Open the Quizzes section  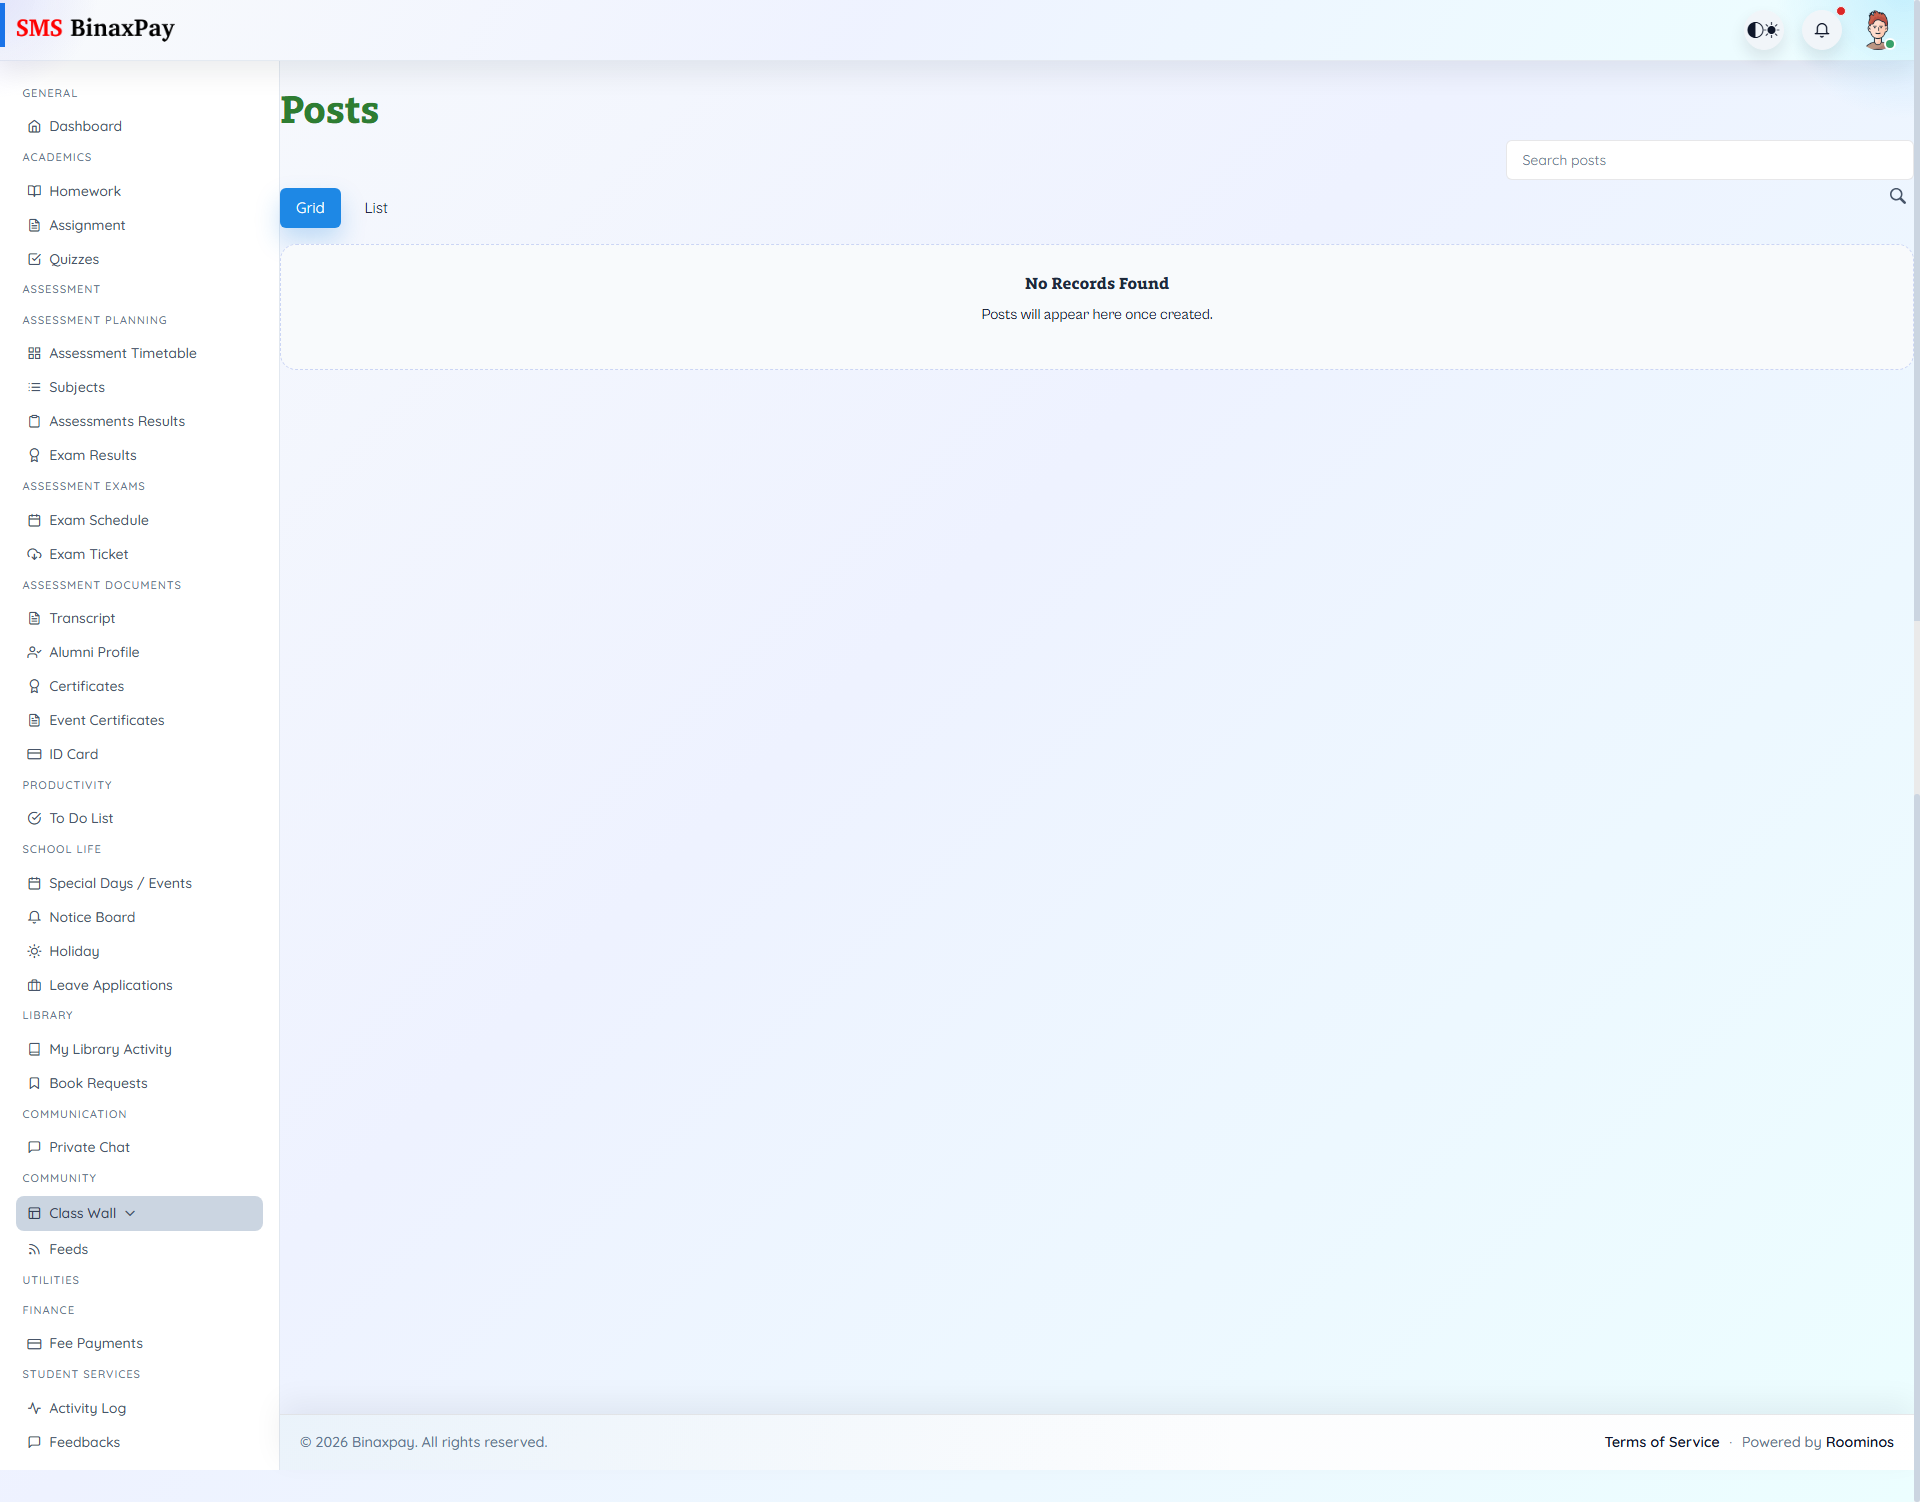click(x=73, y=258)
